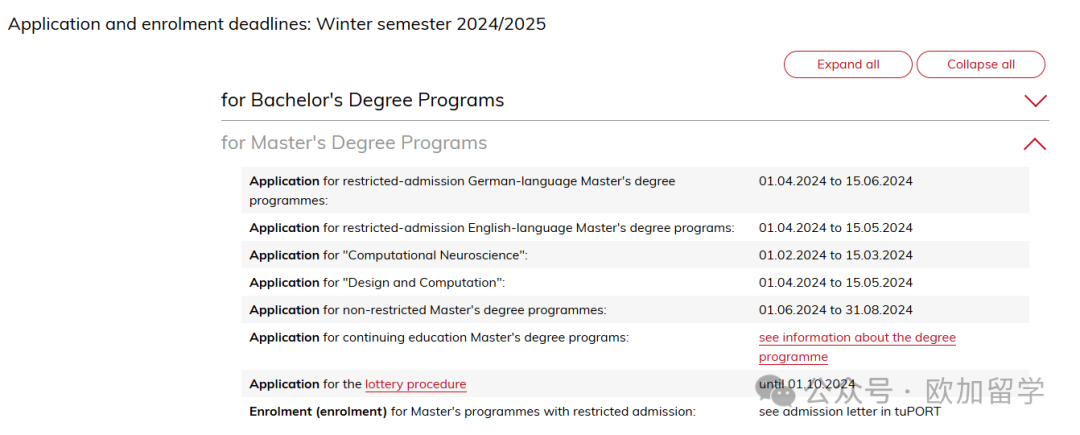This screenshot has height=435, width=1080.
Task: Click the continuing education Master's row label
Action: (x=439, y=338)
